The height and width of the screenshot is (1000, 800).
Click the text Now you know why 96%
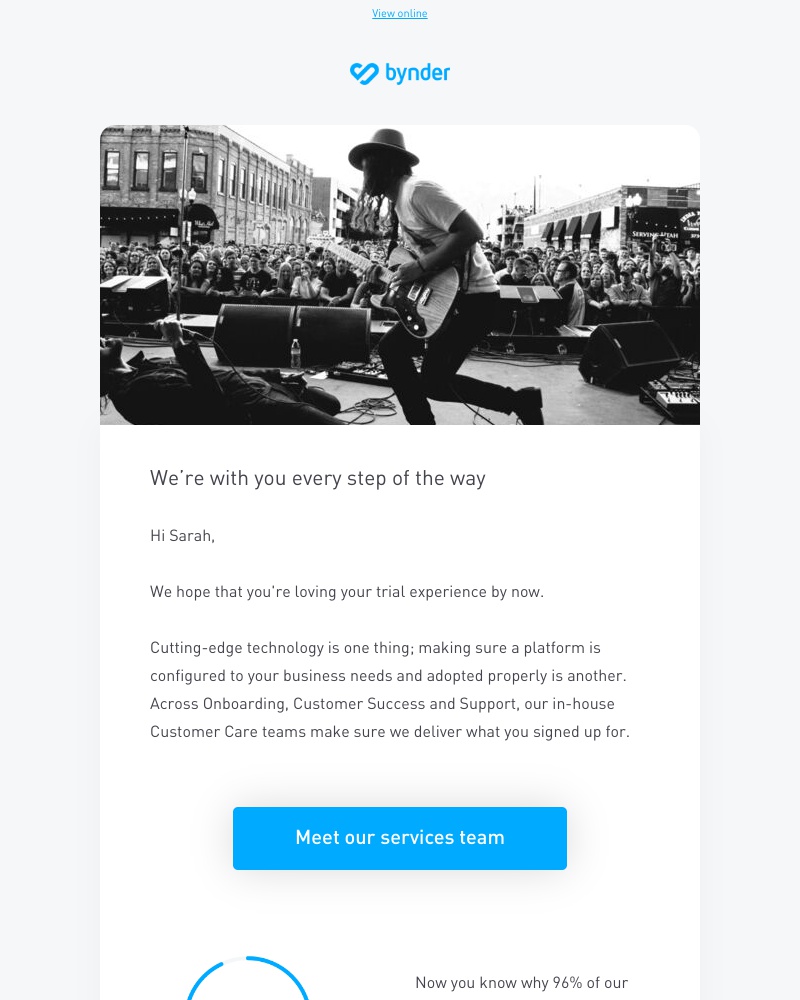click(522, 983)
